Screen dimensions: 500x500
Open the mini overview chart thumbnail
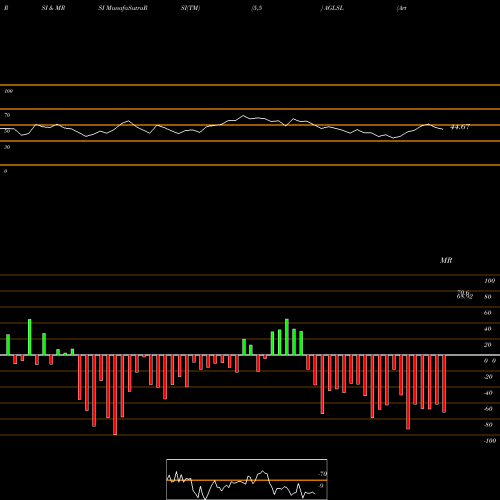tap(247, 479)
